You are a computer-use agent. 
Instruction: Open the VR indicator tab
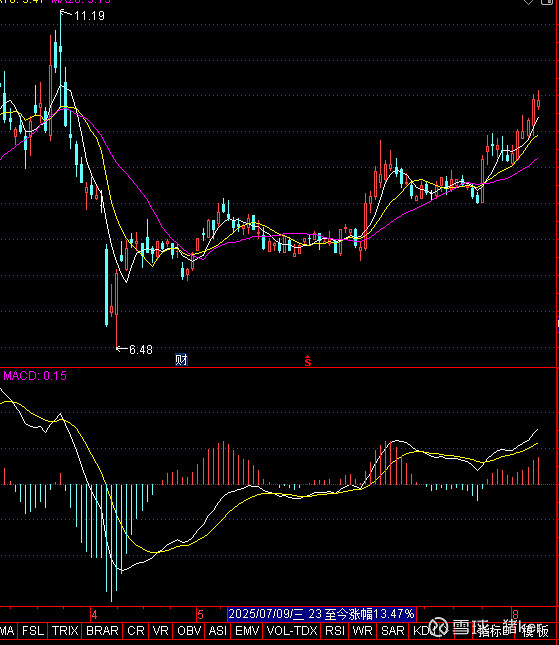[x=160, y=631]
